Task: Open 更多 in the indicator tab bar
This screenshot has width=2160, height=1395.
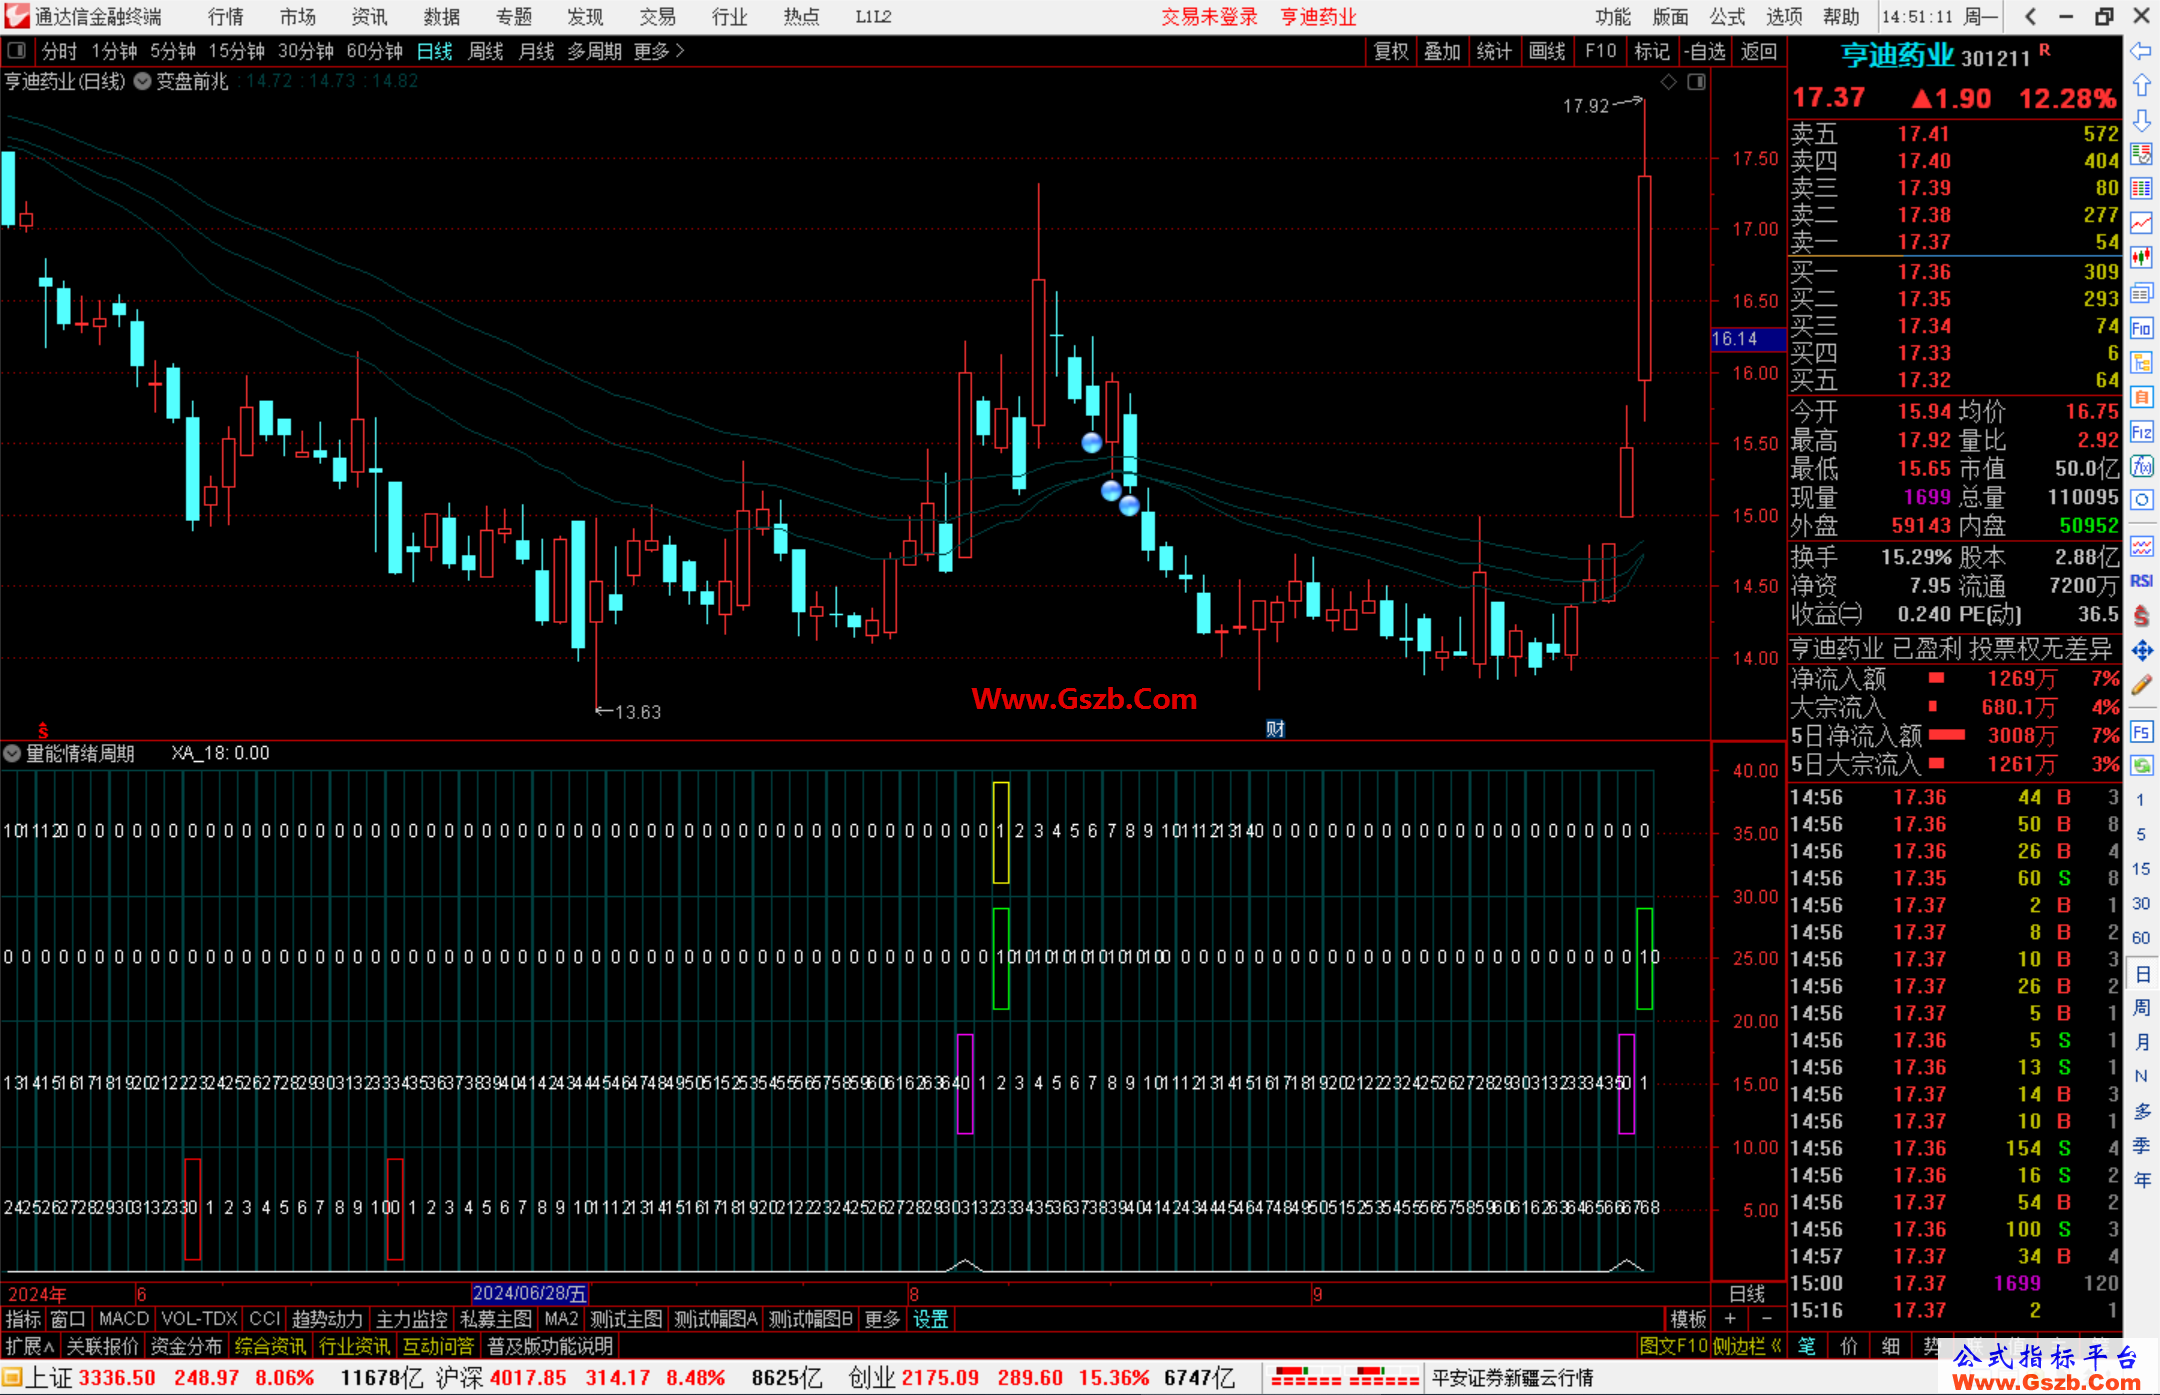Action: pyautogui.click(x=882, y=1319)
